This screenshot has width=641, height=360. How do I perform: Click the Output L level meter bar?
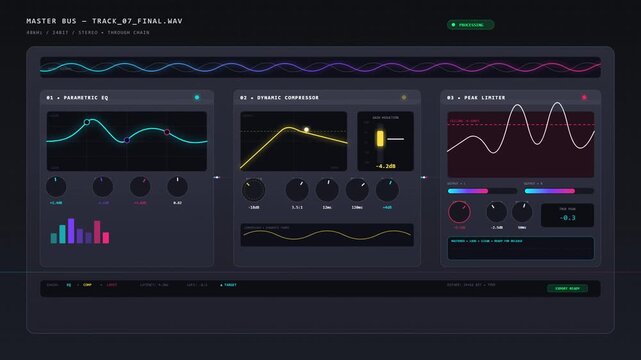point(482,191)
